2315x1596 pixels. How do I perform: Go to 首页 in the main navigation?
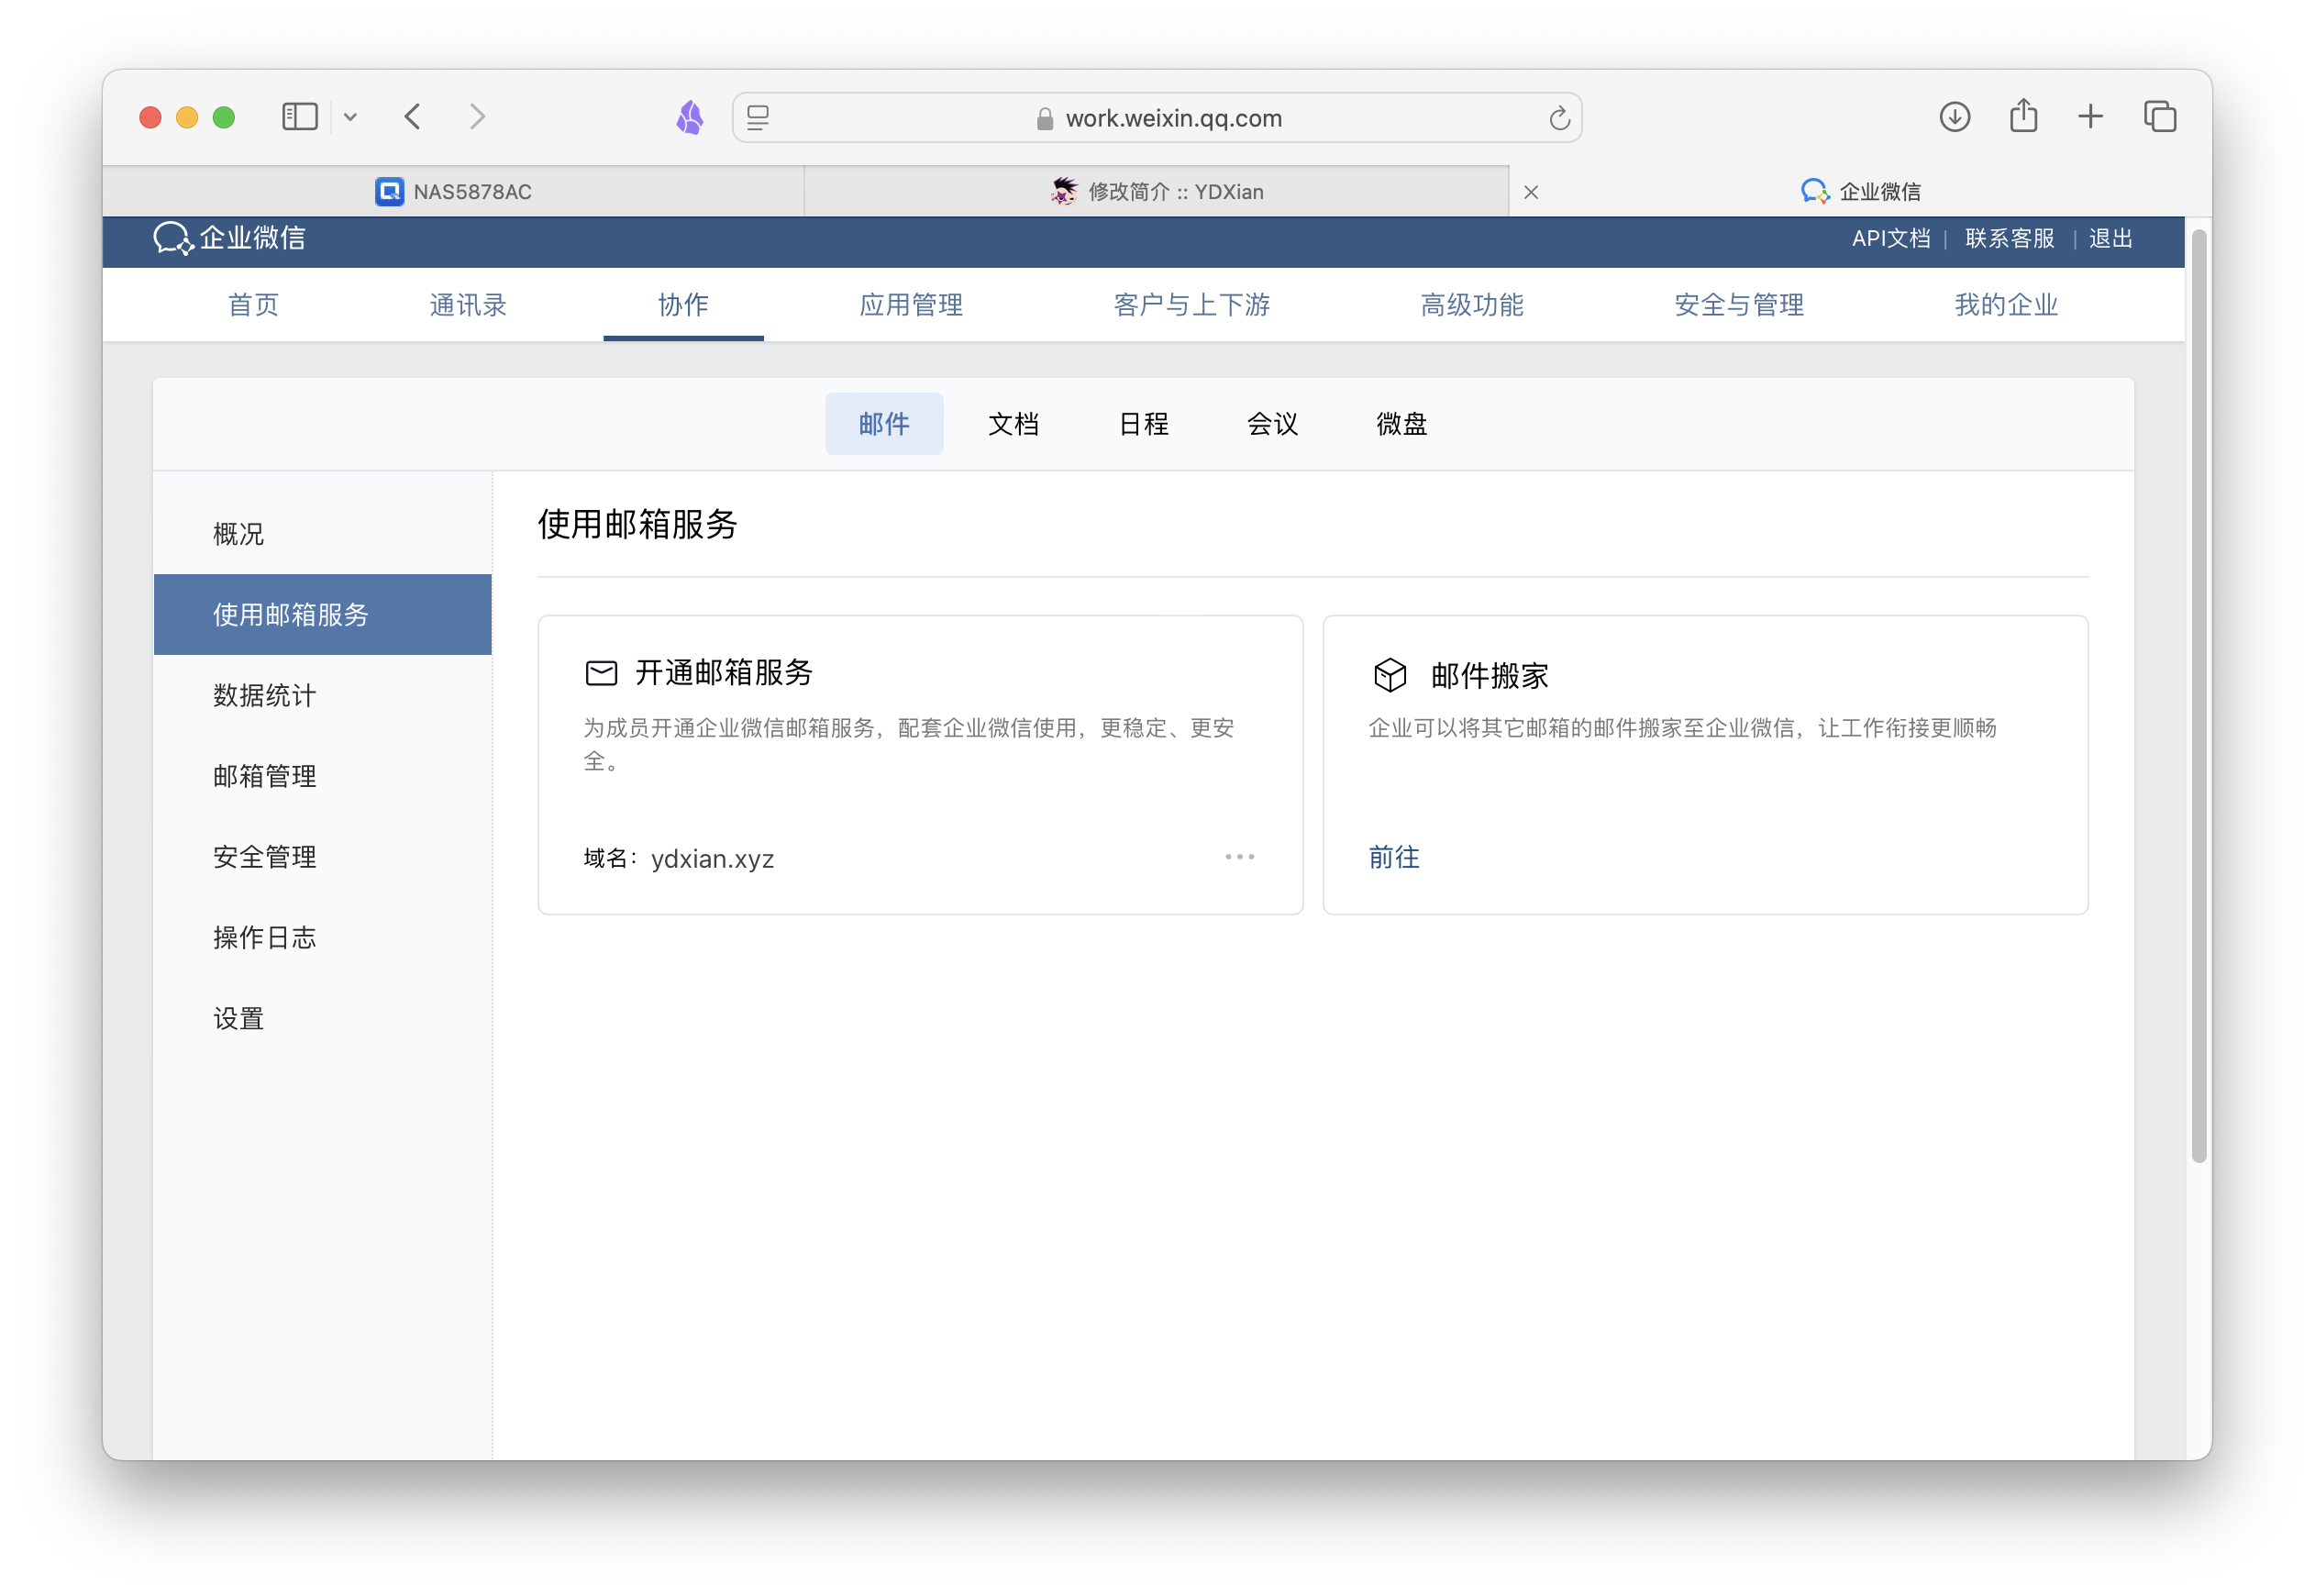[253, 305]
